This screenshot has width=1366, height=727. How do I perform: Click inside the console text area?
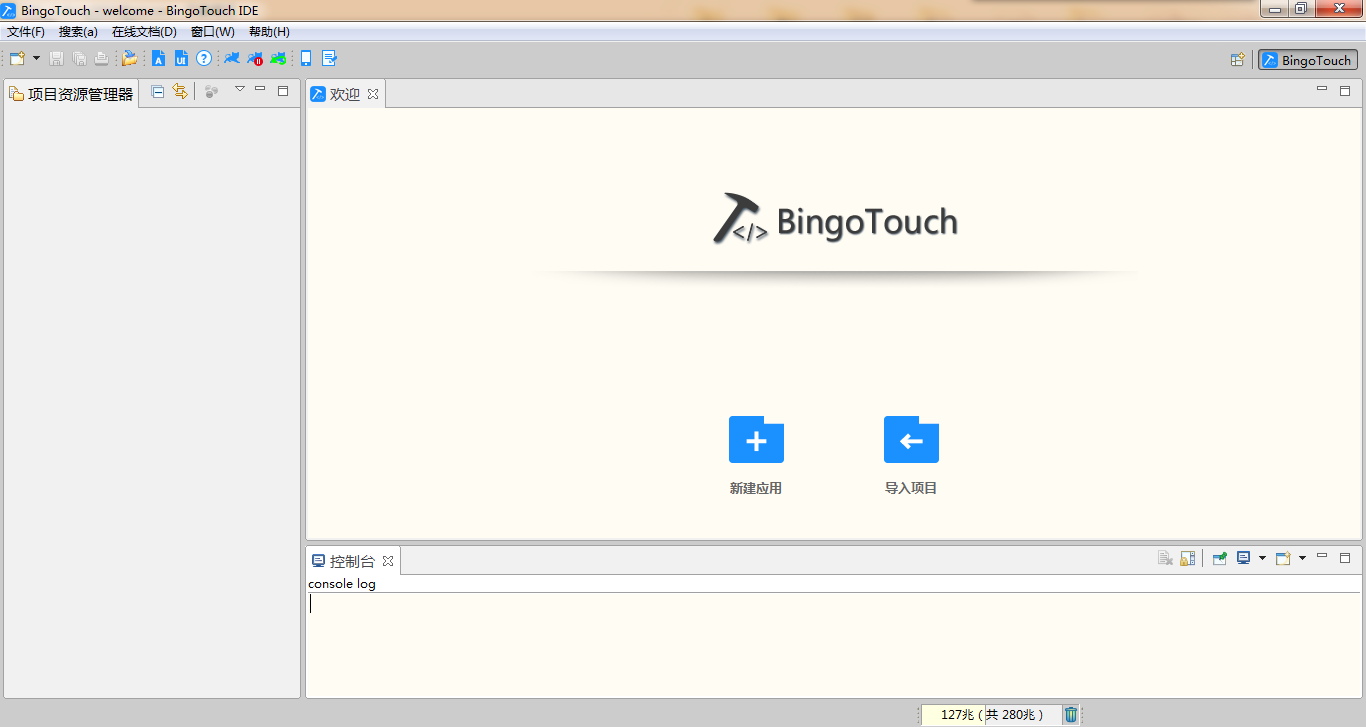pos(833,645)
